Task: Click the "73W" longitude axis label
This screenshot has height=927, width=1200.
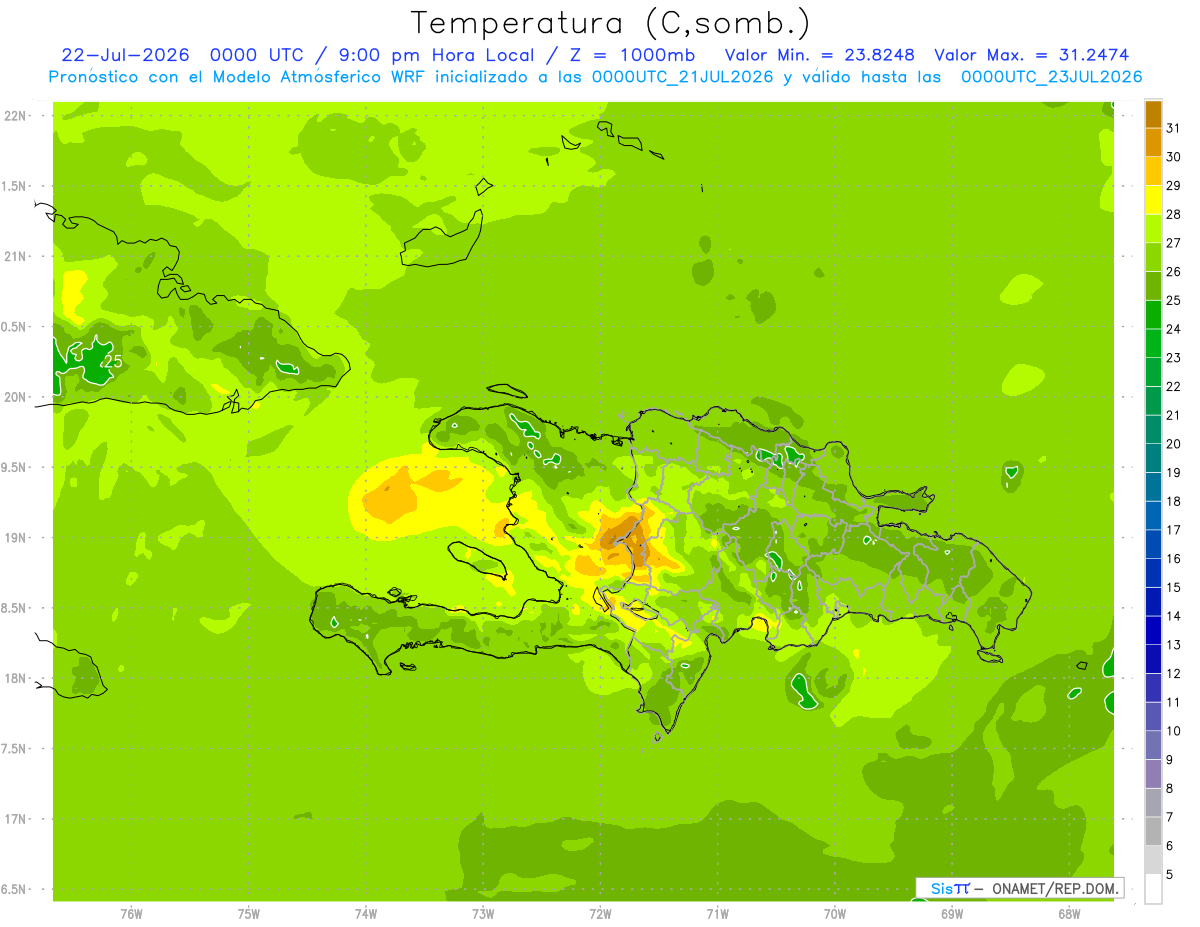Action: pyautogui.click(x=482, y=913)
